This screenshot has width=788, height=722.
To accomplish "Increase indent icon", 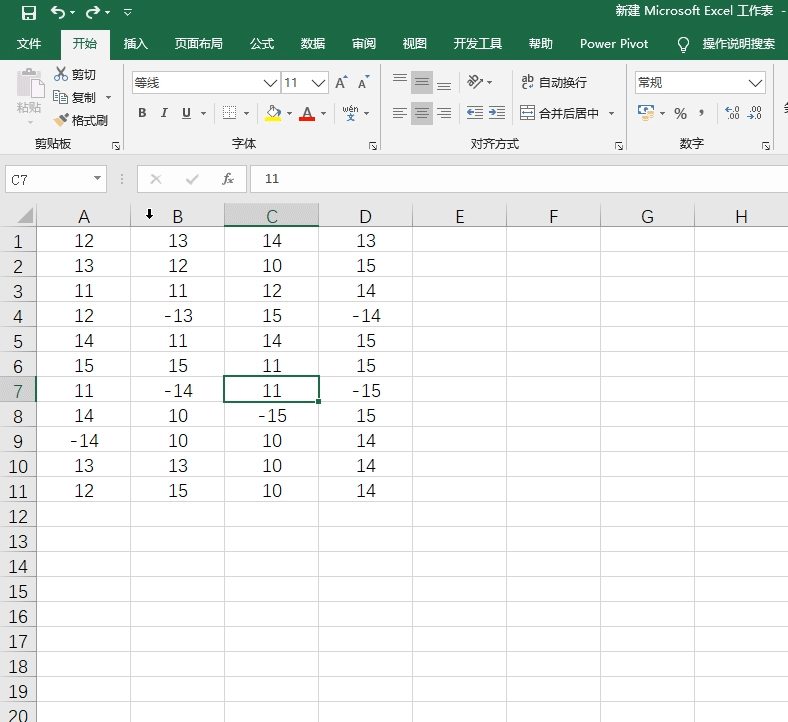I will [x=497, y=113].
